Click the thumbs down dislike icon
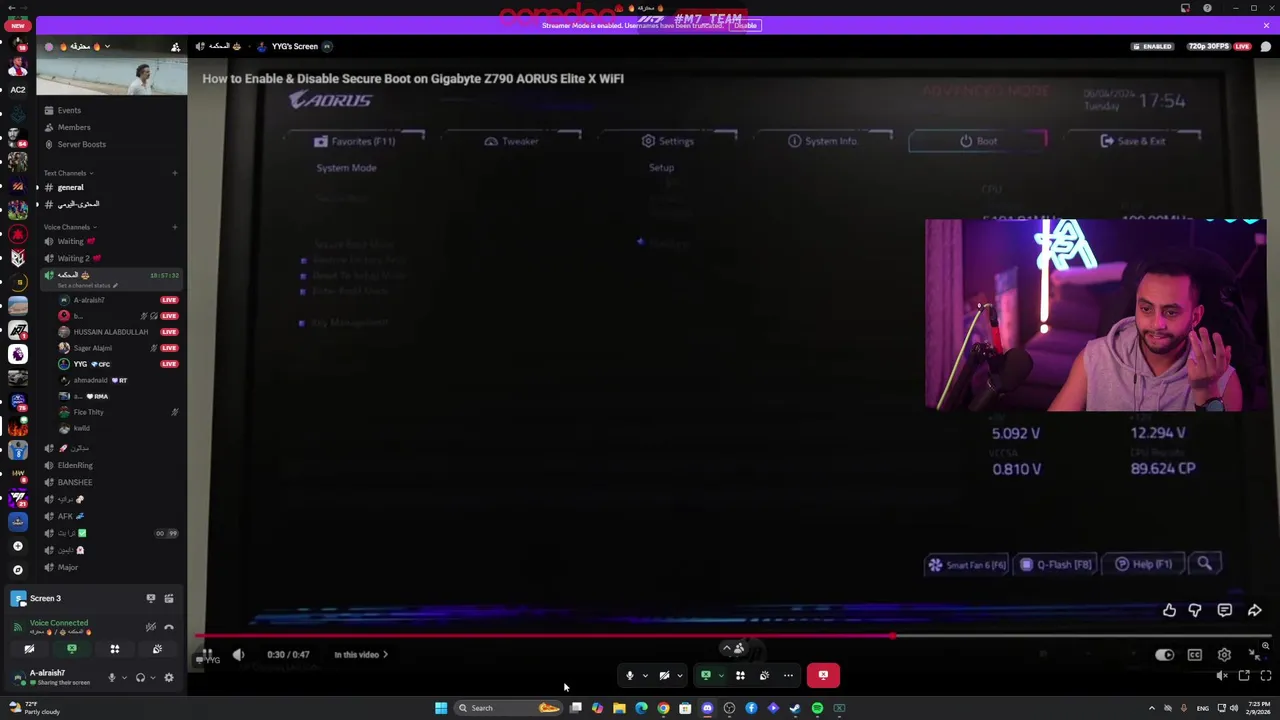 click(x=1195, y=610)
